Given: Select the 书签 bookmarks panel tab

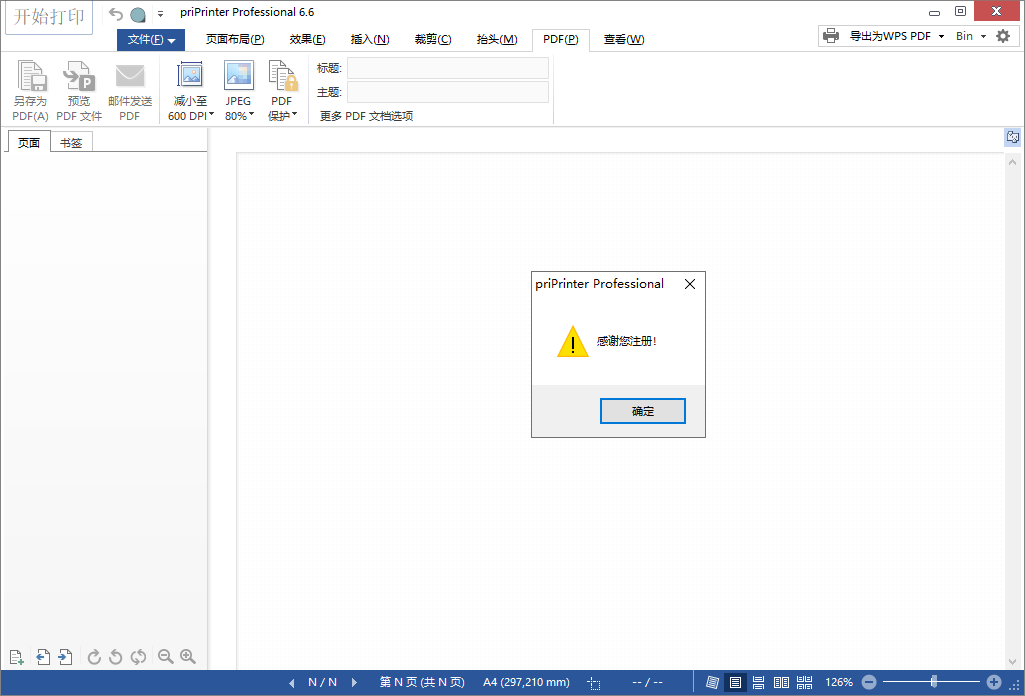Looking at the screenshot, I should tap(71, 142).
